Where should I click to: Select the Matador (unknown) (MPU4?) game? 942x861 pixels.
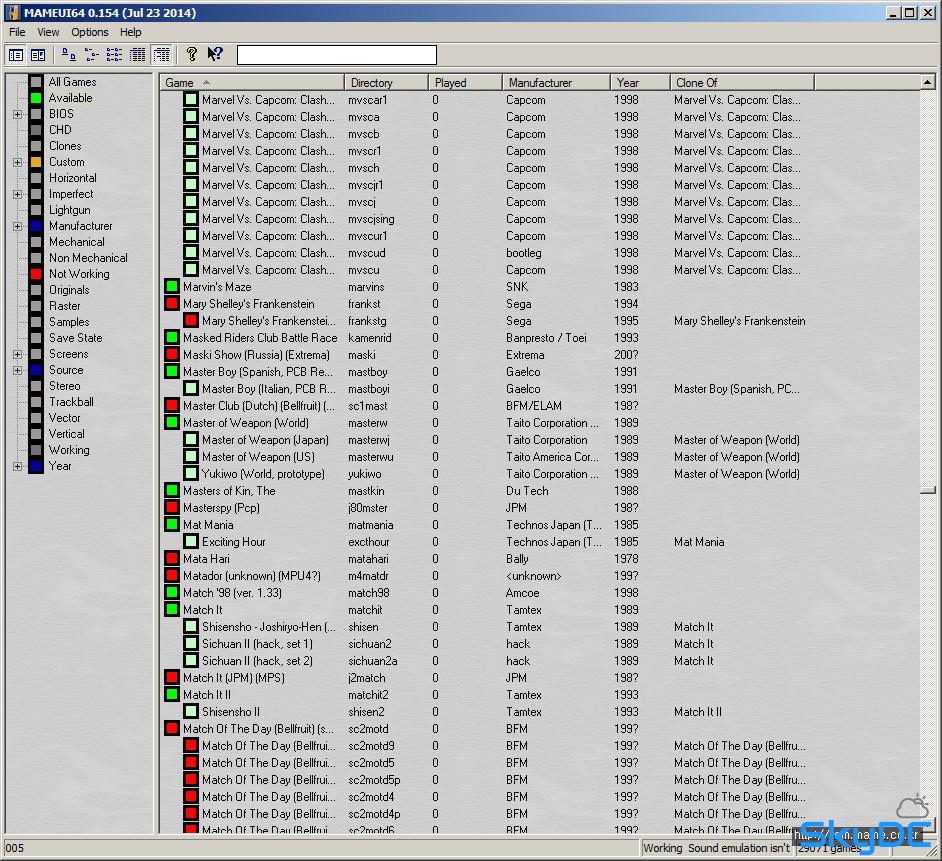pos(252,576)
